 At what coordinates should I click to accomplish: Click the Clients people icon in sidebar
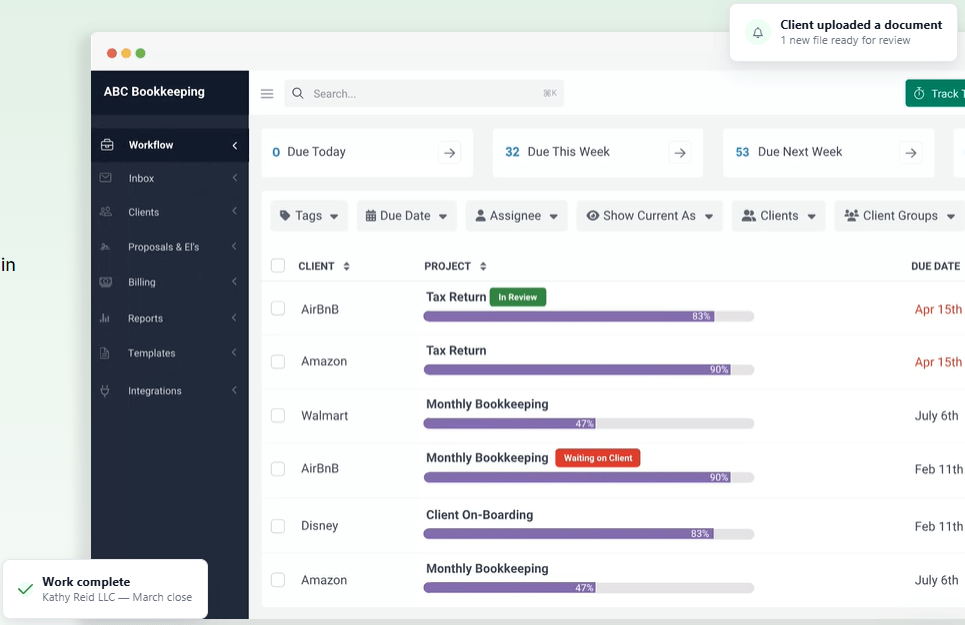106,212
